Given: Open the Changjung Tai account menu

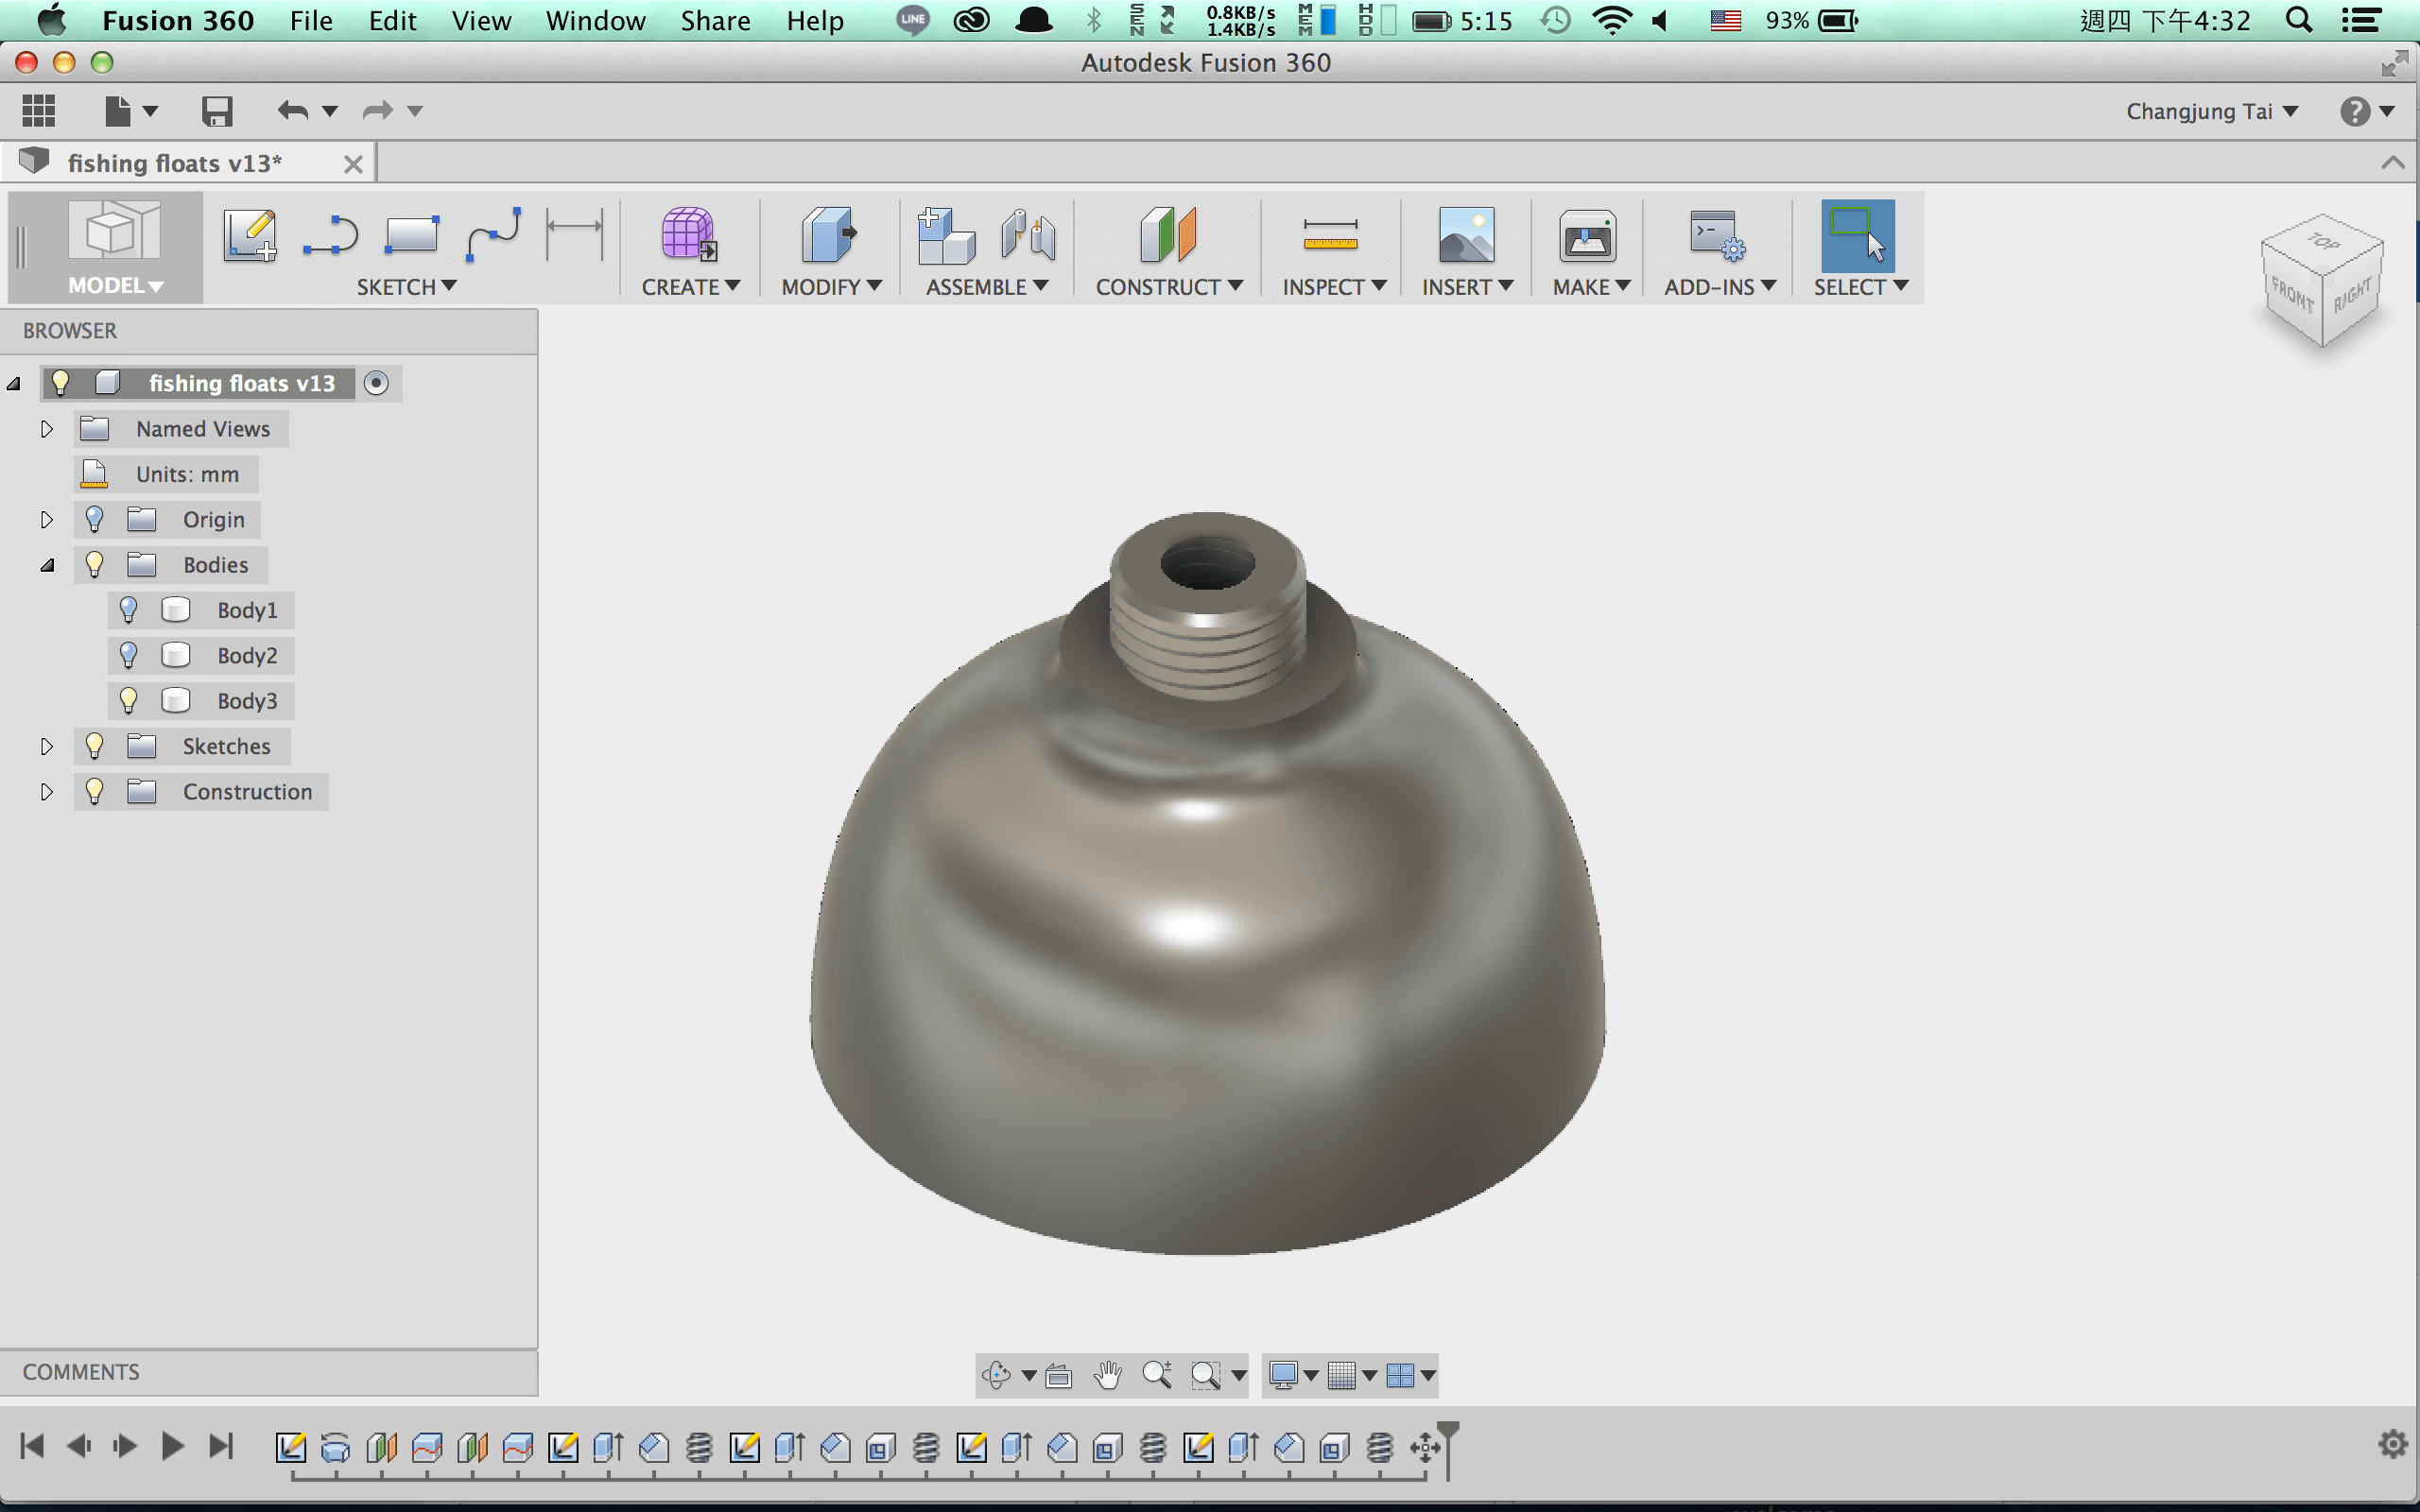Looking at the screenshot, I should (2211, 111).
